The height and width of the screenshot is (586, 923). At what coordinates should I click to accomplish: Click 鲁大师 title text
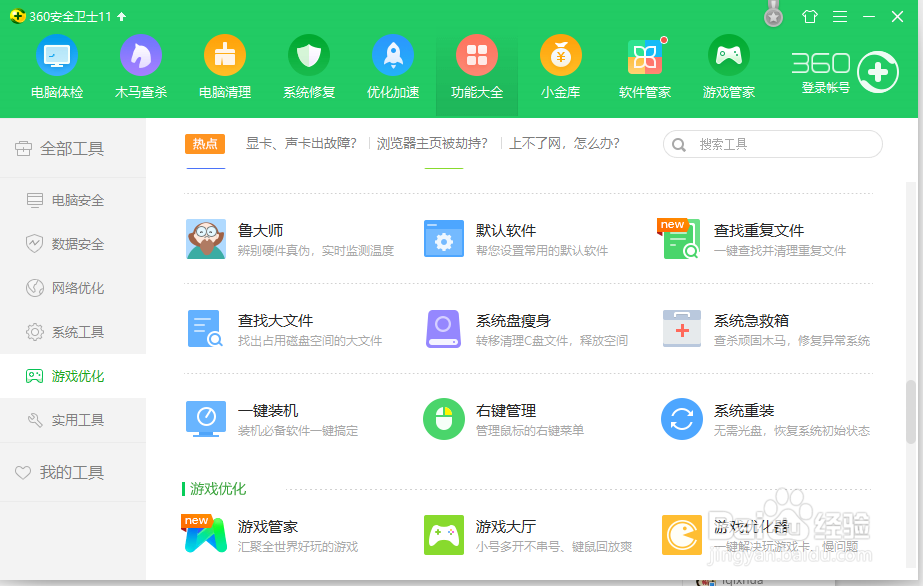[x=260, y=230]
